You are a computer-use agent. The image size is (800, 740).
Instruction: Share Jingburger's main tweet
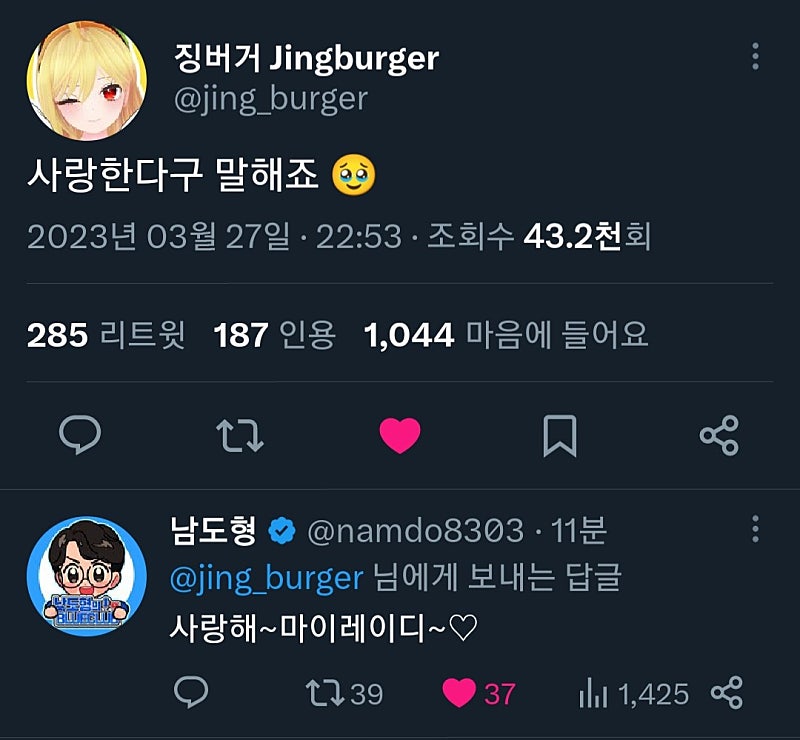(x=719, y=436)
